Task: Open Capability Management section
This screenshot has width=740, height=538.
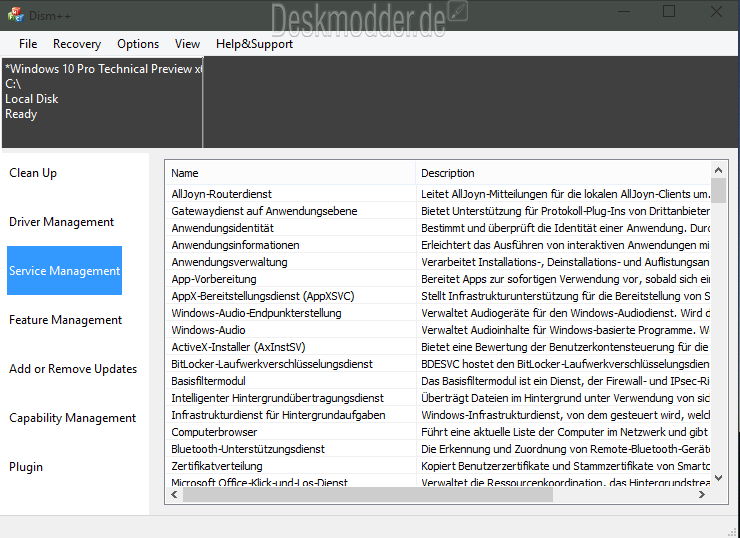Action: (72, 418)
